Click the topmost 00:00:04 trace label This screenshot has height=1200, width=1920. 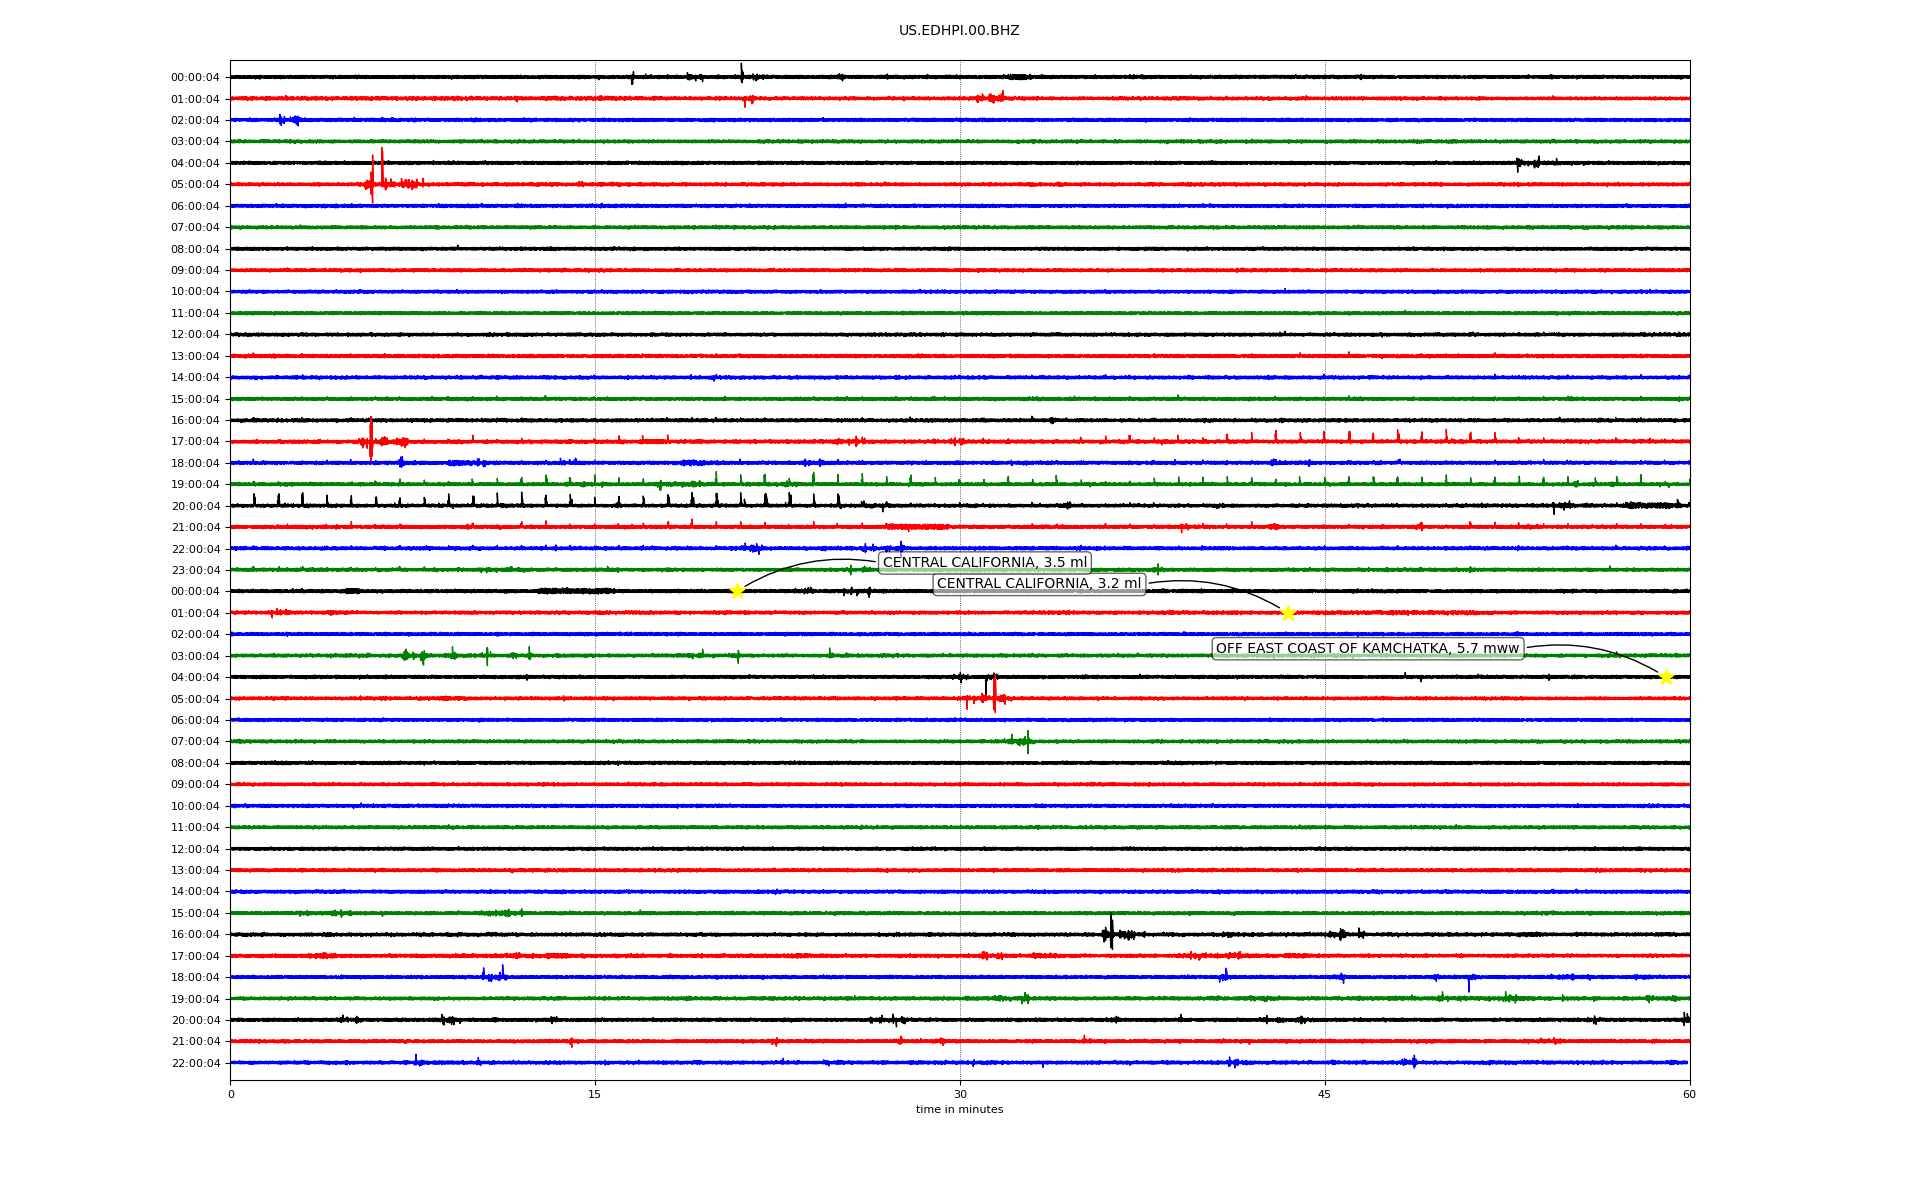195,78
